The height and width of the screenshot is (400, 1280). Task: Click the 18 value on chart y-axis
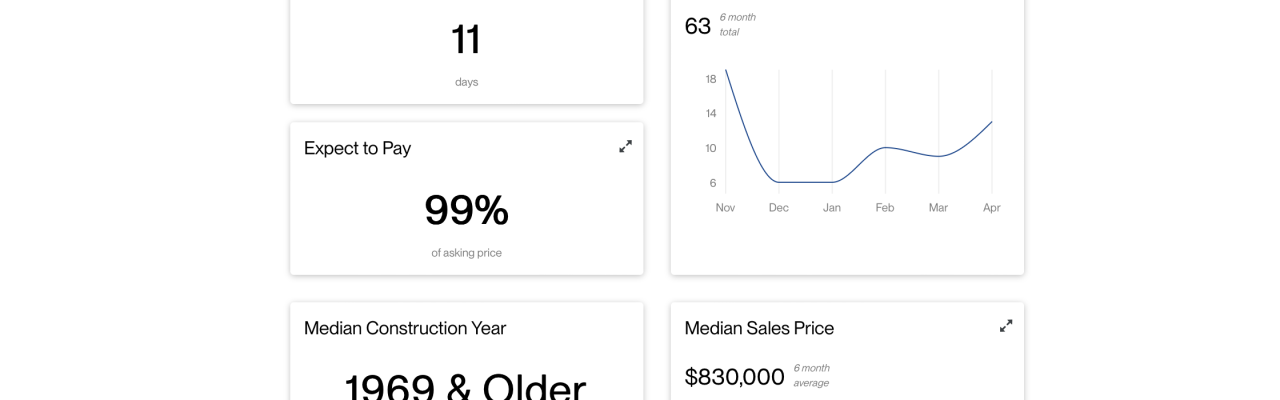click(711, 79)
